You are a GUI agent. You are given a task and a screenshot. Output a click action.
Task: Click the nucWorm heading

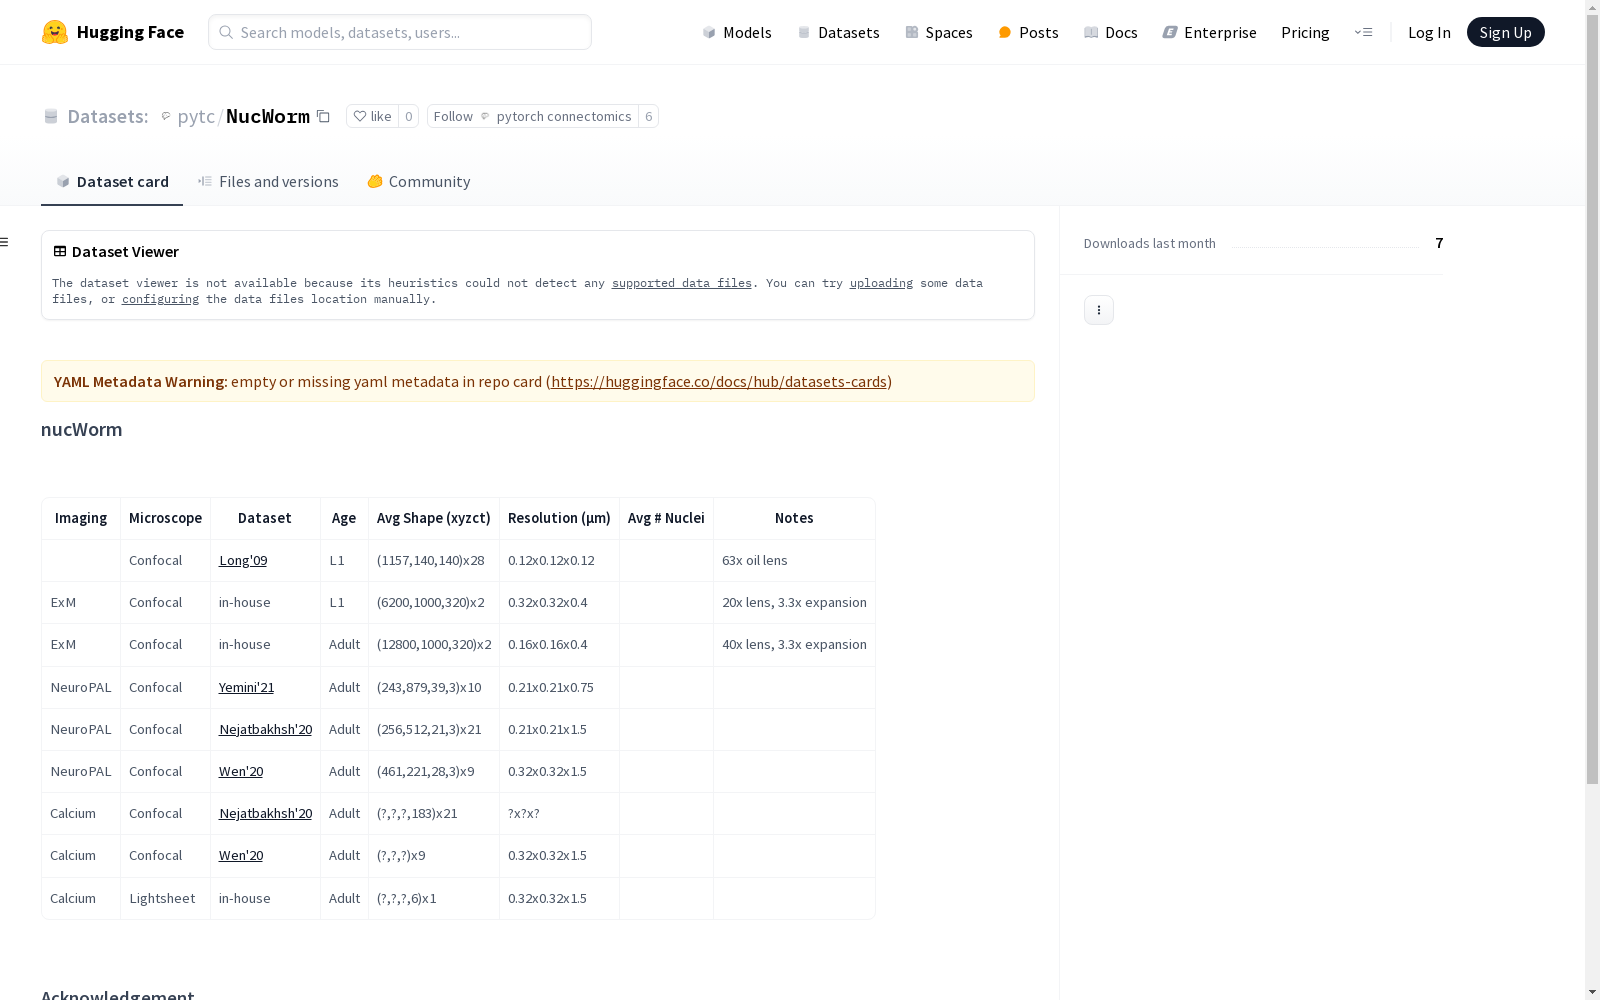click(81, 429)
